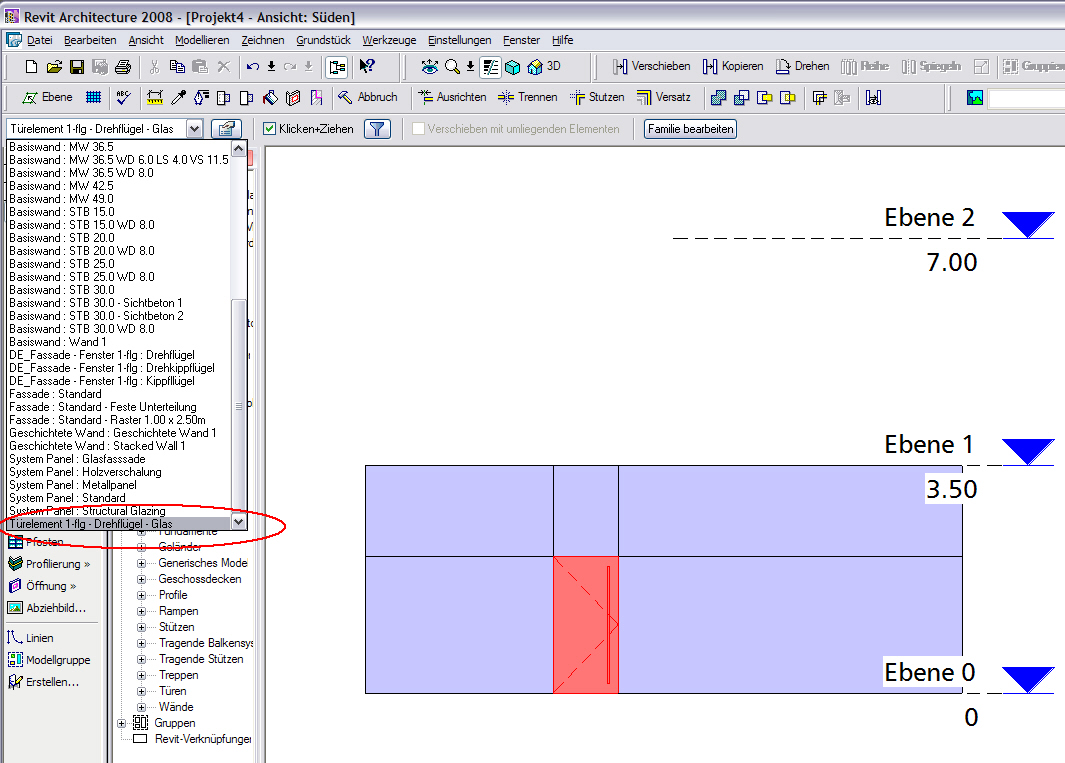
Task: Choose Fassade : Standard from list
Action: 55,394
